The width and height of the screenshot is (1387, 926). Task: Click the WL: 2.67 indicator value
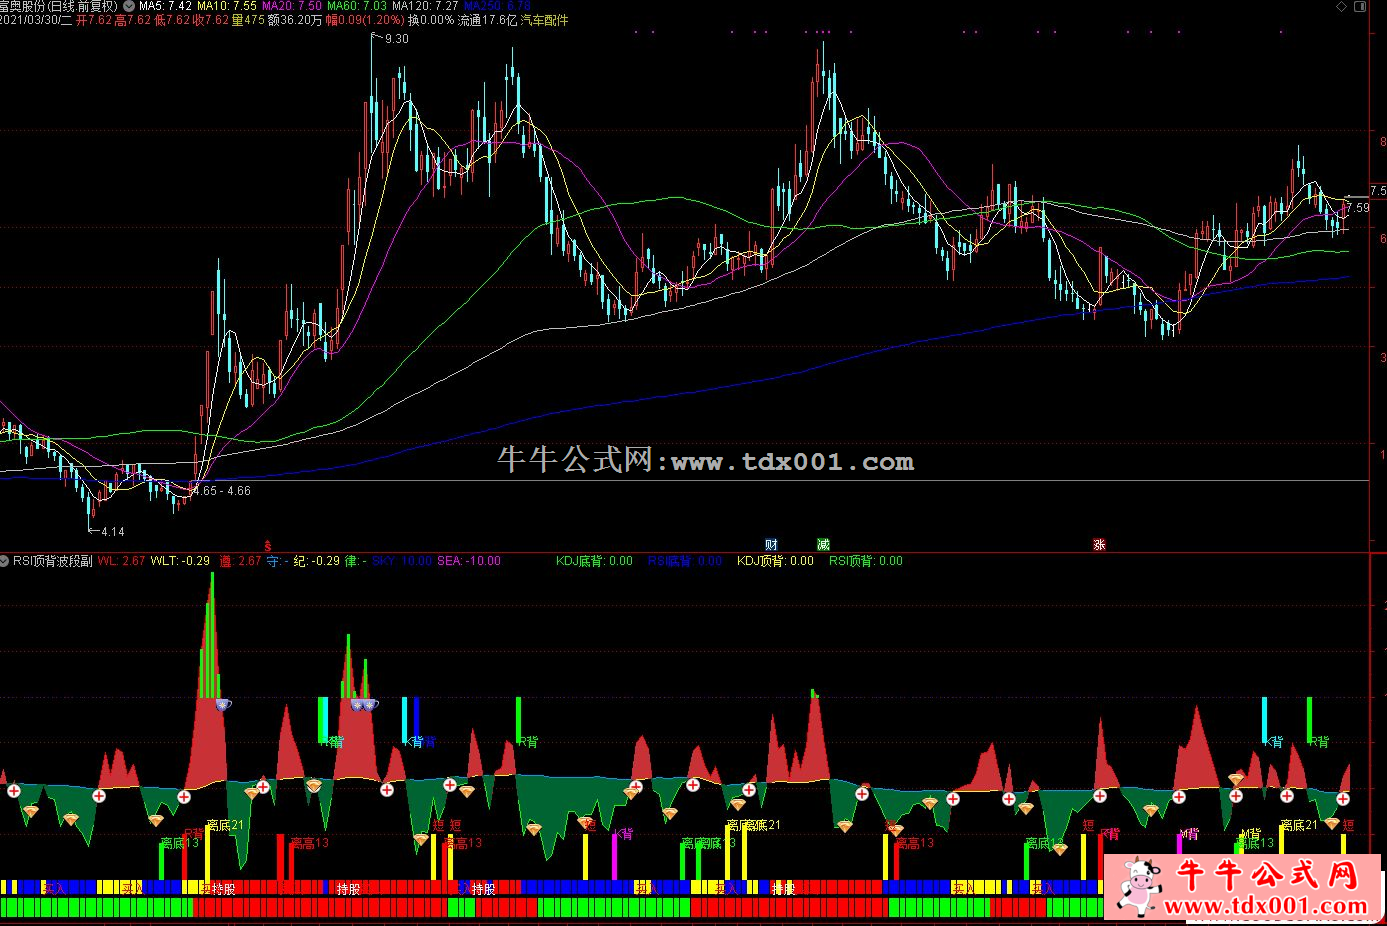pos(121,561)
